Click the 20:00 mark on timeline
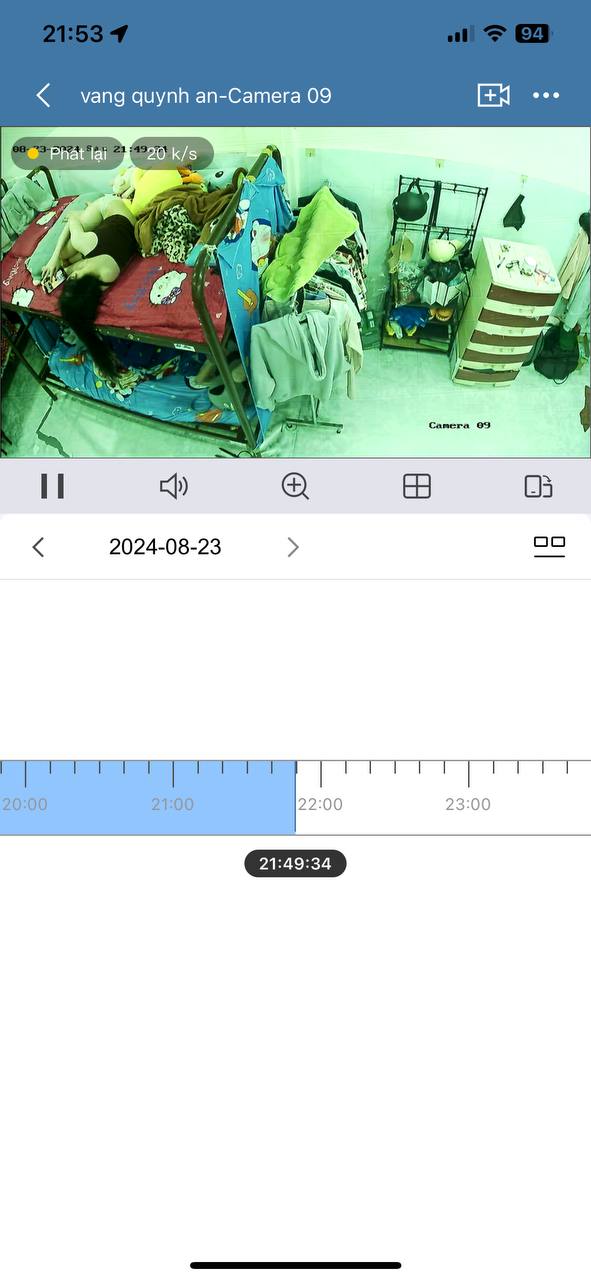 [25, 804]
